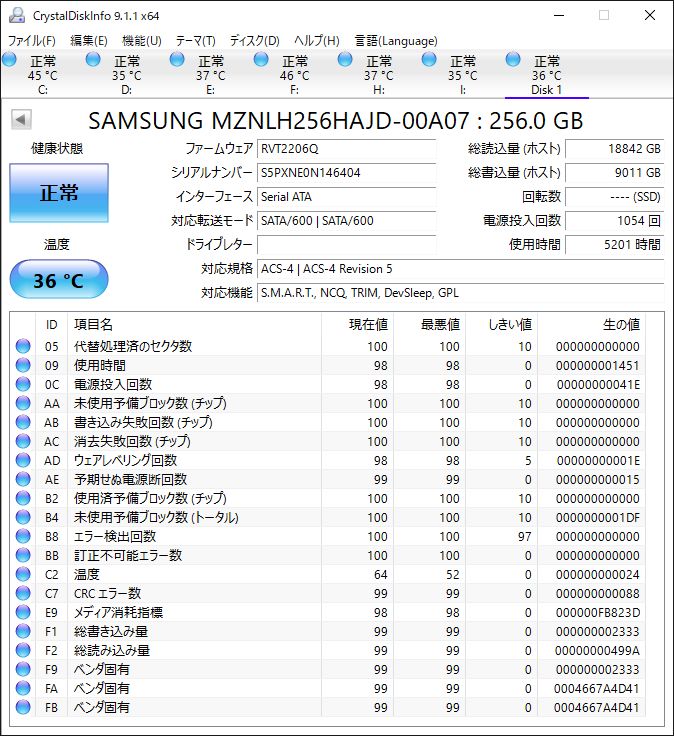Click status orb for ID B4 row

[23, 517]
